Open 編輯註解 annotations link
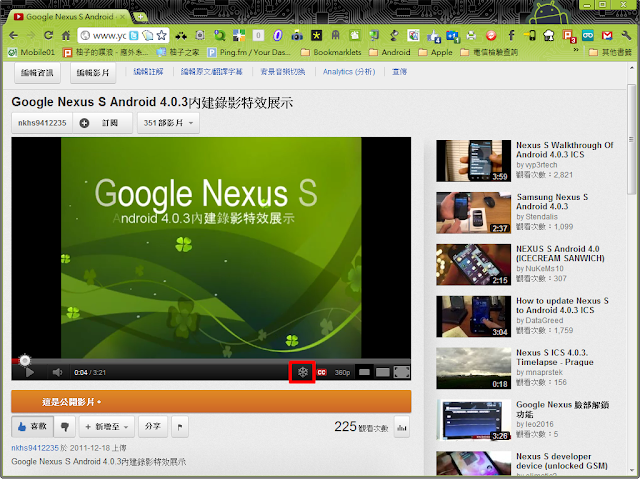The image size is (640, 480). (x=148, y=72)
